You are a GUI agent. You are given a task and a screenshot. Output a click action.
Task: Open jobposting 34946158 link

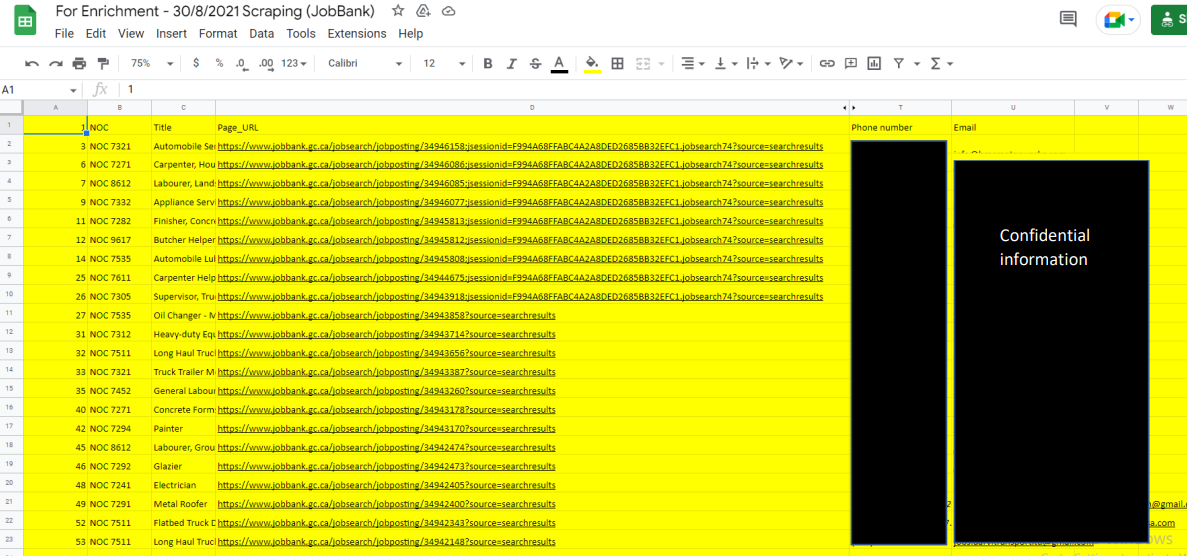coord(520,146)
